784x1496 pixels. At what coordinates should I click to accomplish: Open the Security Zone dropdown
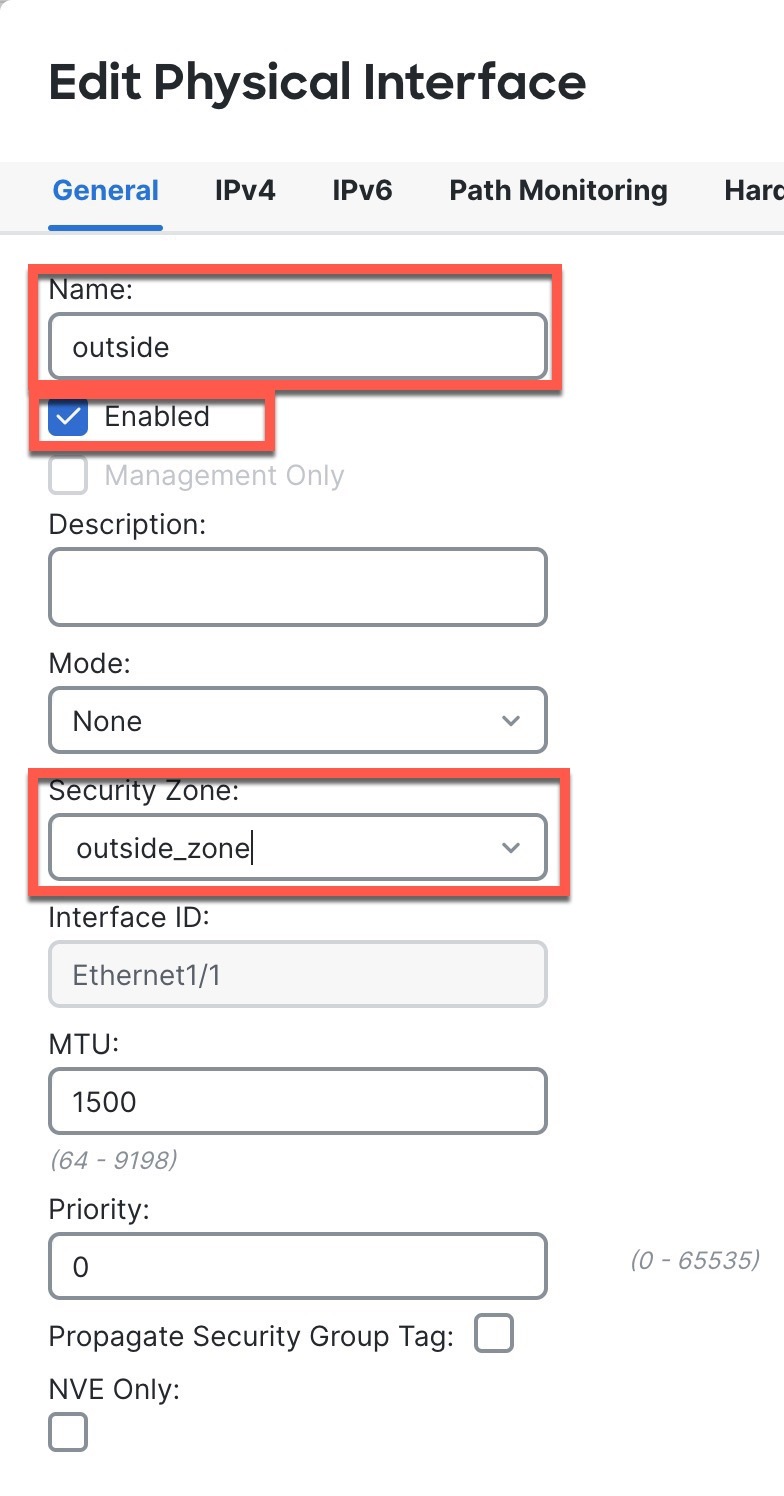(297, 848)
